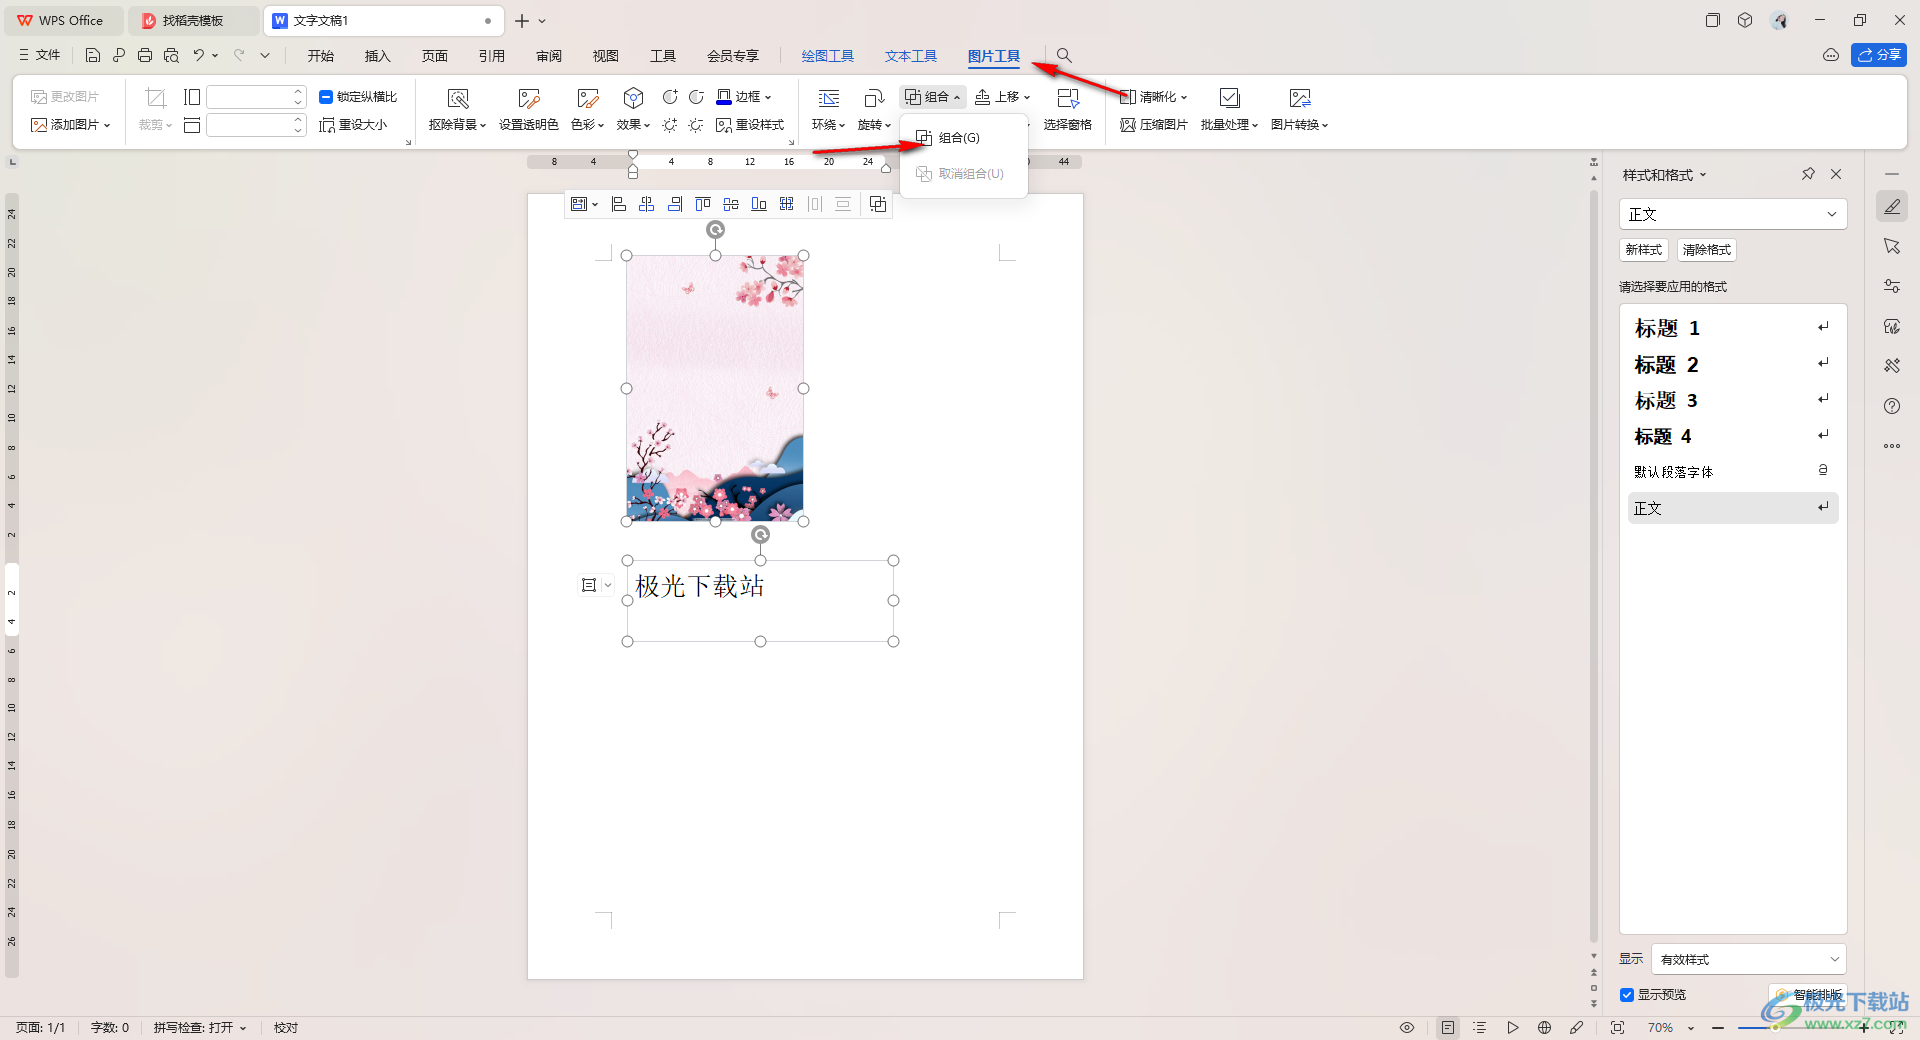Click the 校对 proofreading button
The width and height of the screenshot is (1920, 1040).
point(286,1027)
